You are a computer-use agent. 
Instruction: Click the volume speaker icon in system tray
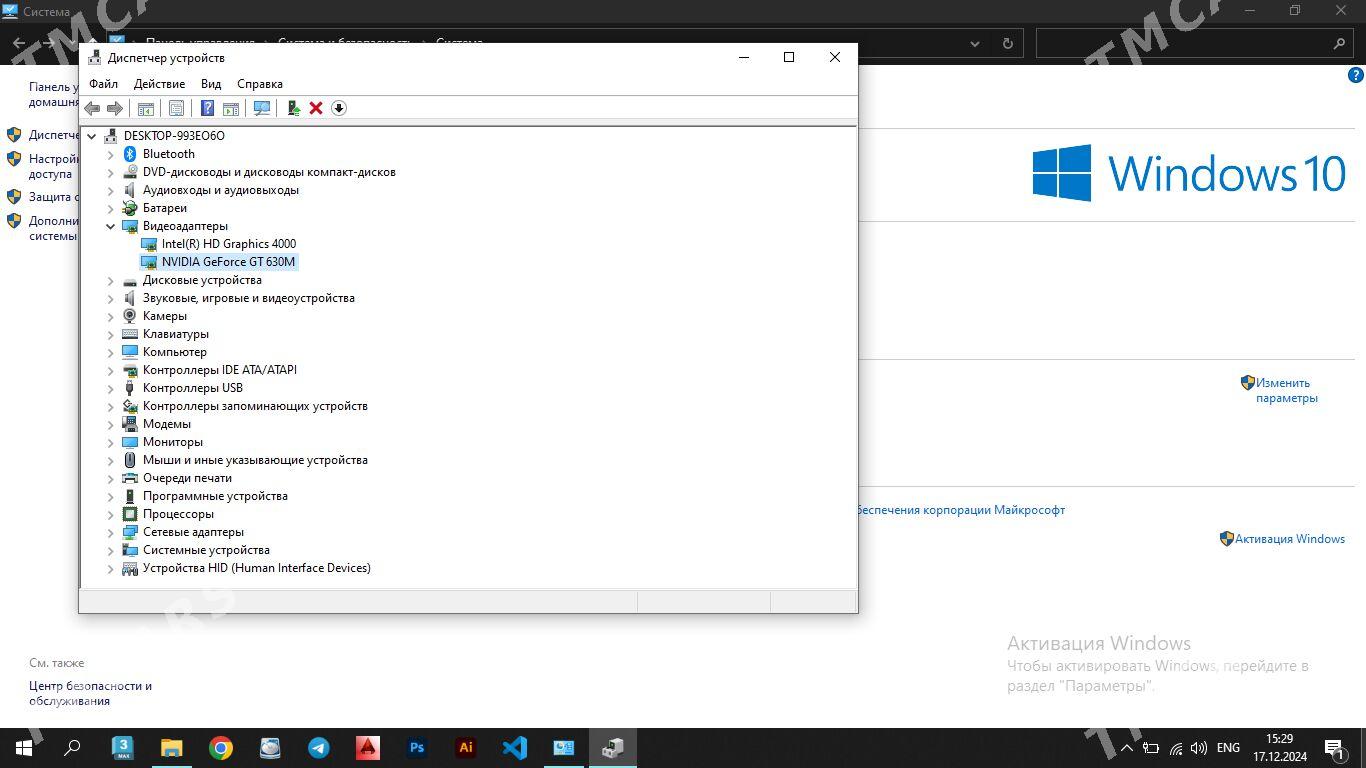[1199, 748]
